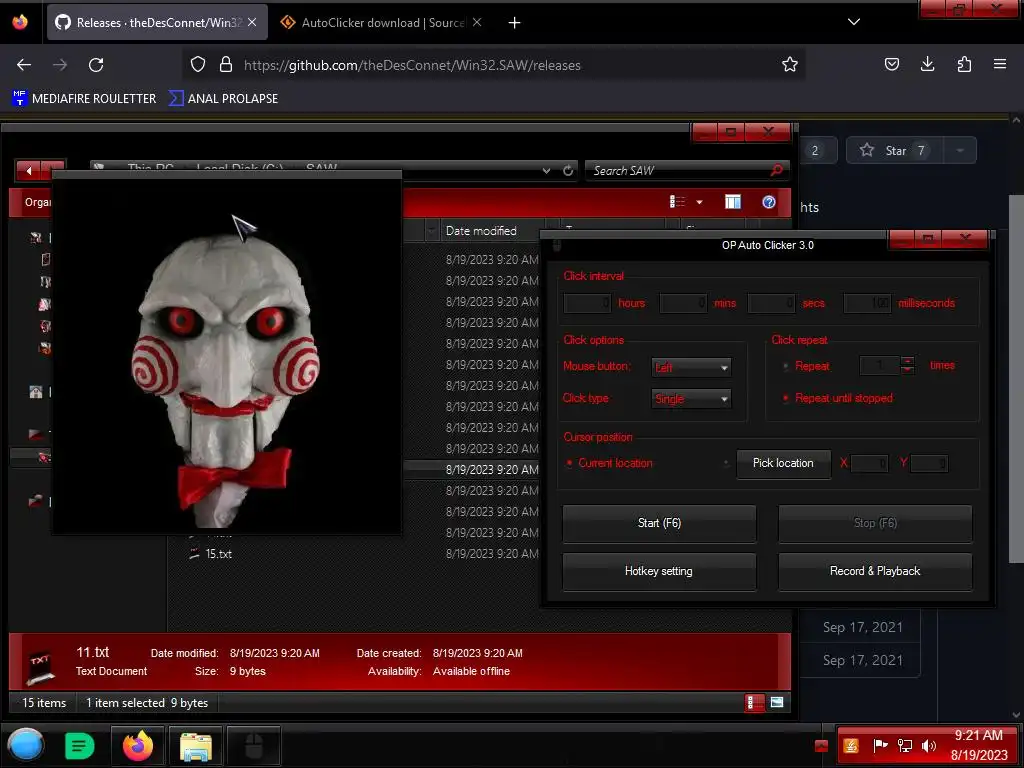
Task: Show hidden system tray icons
Action: point(822,746)
